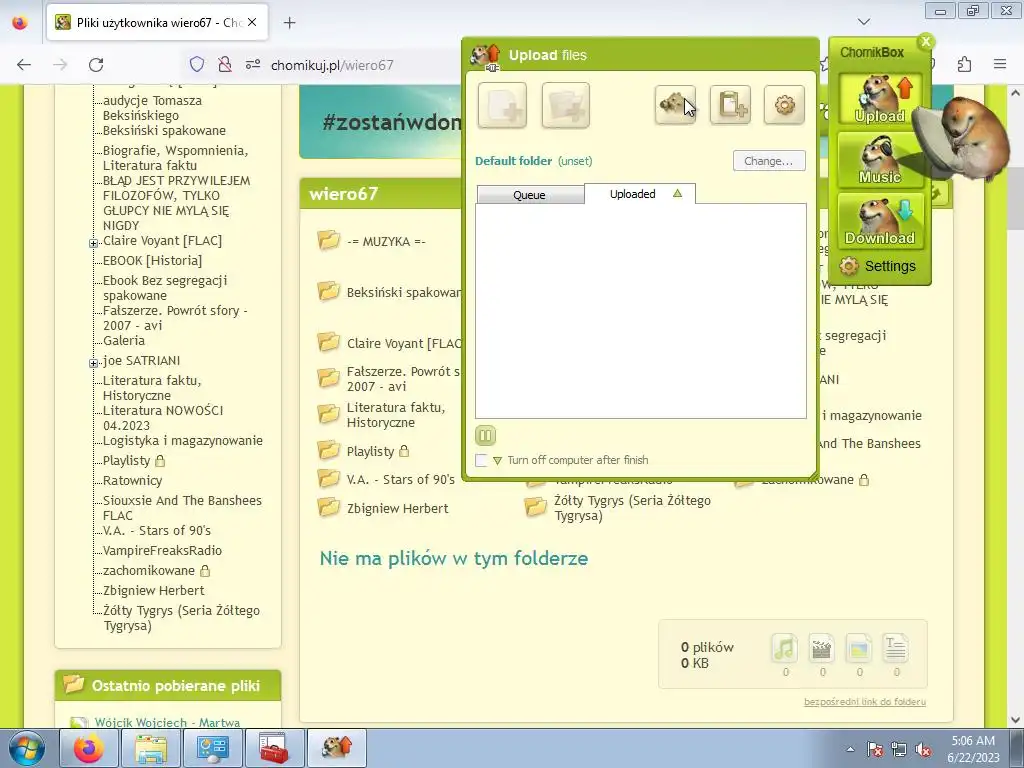Open the Playlisty folder in the main list

click(370, 451)
